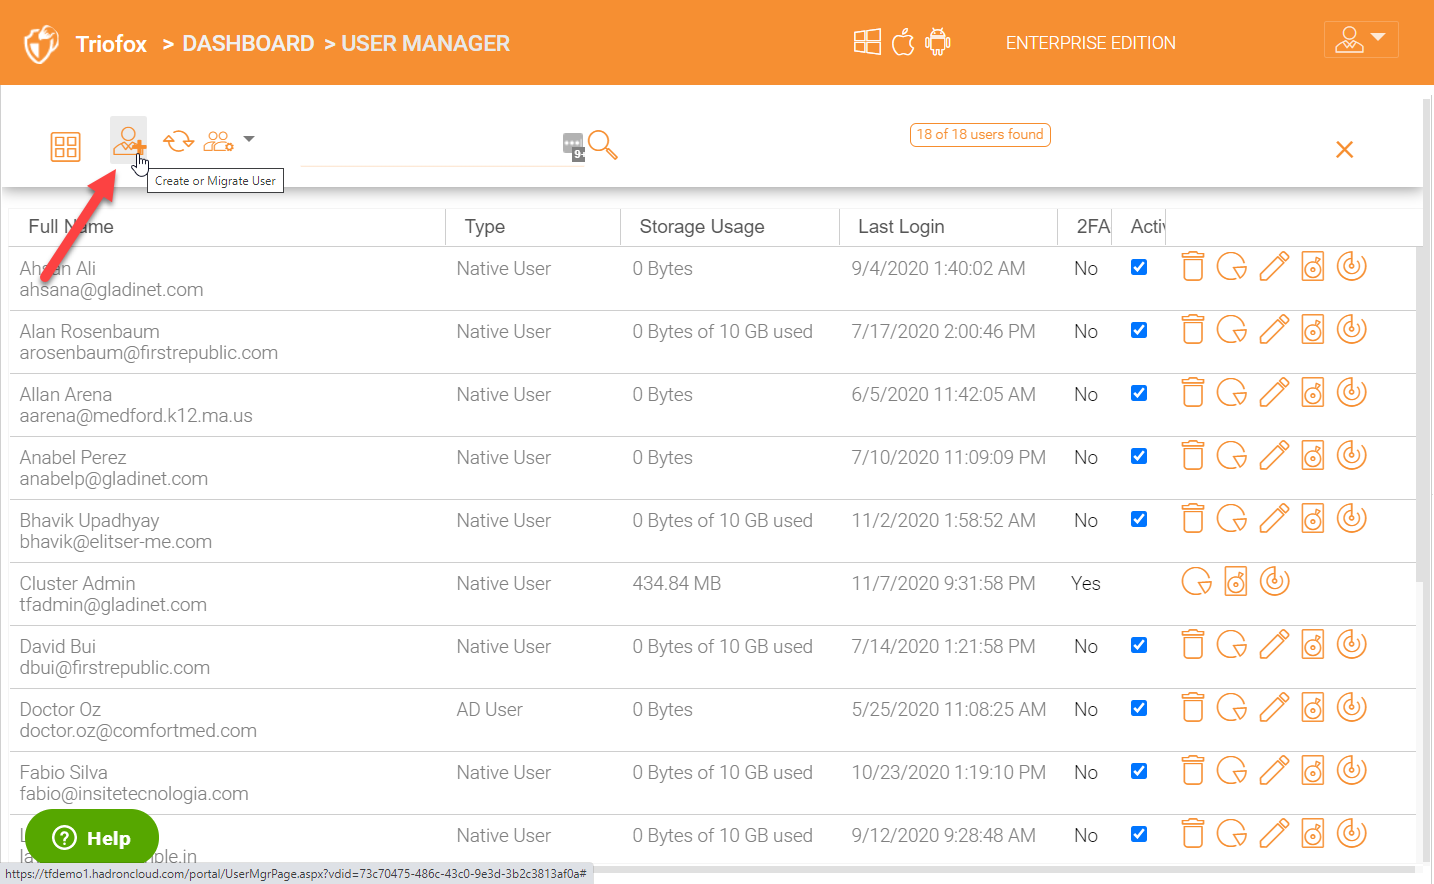Edit user Alan Rosenbaum with pencil icon
The image size is (1434, 884).
[1274, 330]
